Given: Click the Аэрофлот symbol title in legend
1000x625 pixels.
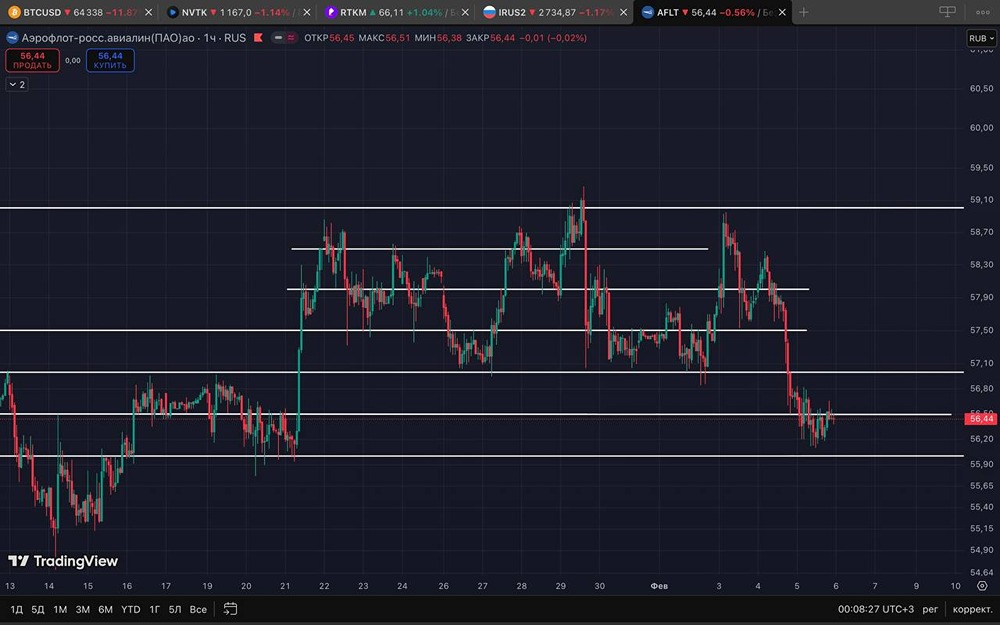Looking at the screenshot, I should (133, 38).
